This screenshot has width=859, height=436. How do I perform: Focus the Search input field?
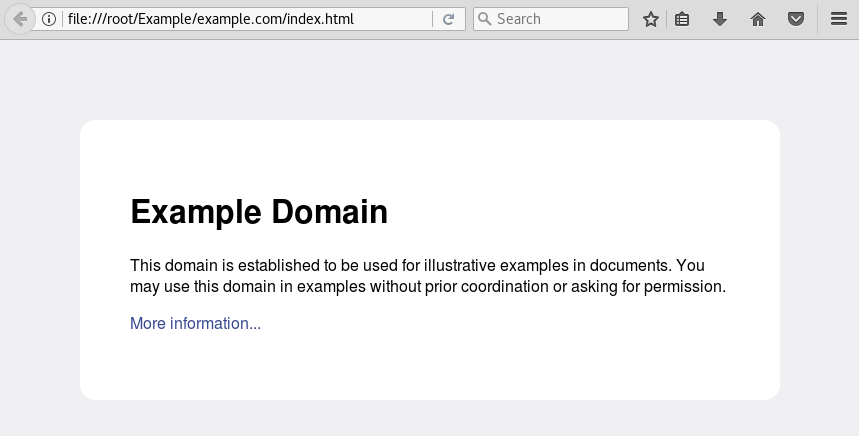551,19
